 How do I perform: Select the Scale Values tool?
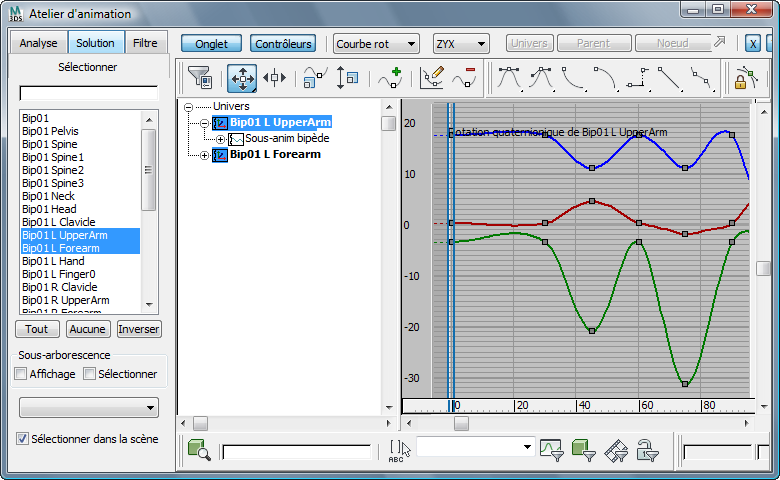(347, 78)
